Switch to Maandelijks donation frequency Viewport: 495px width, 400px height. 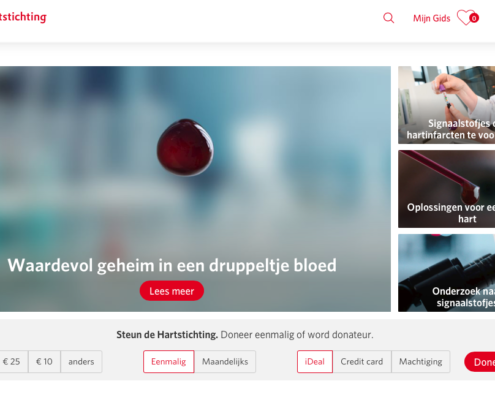(x=225, y=362)
